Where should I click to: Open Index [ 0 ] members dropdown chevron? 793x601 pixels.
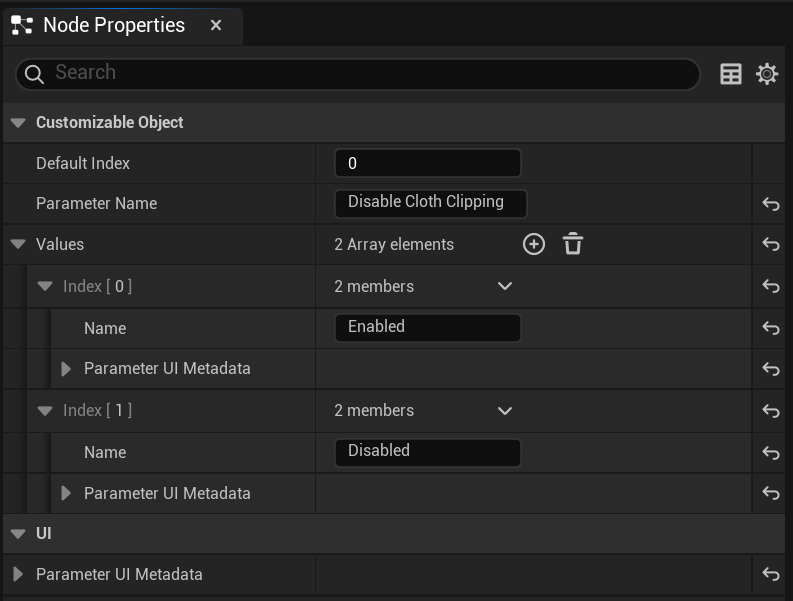click(x=505, y=286)
